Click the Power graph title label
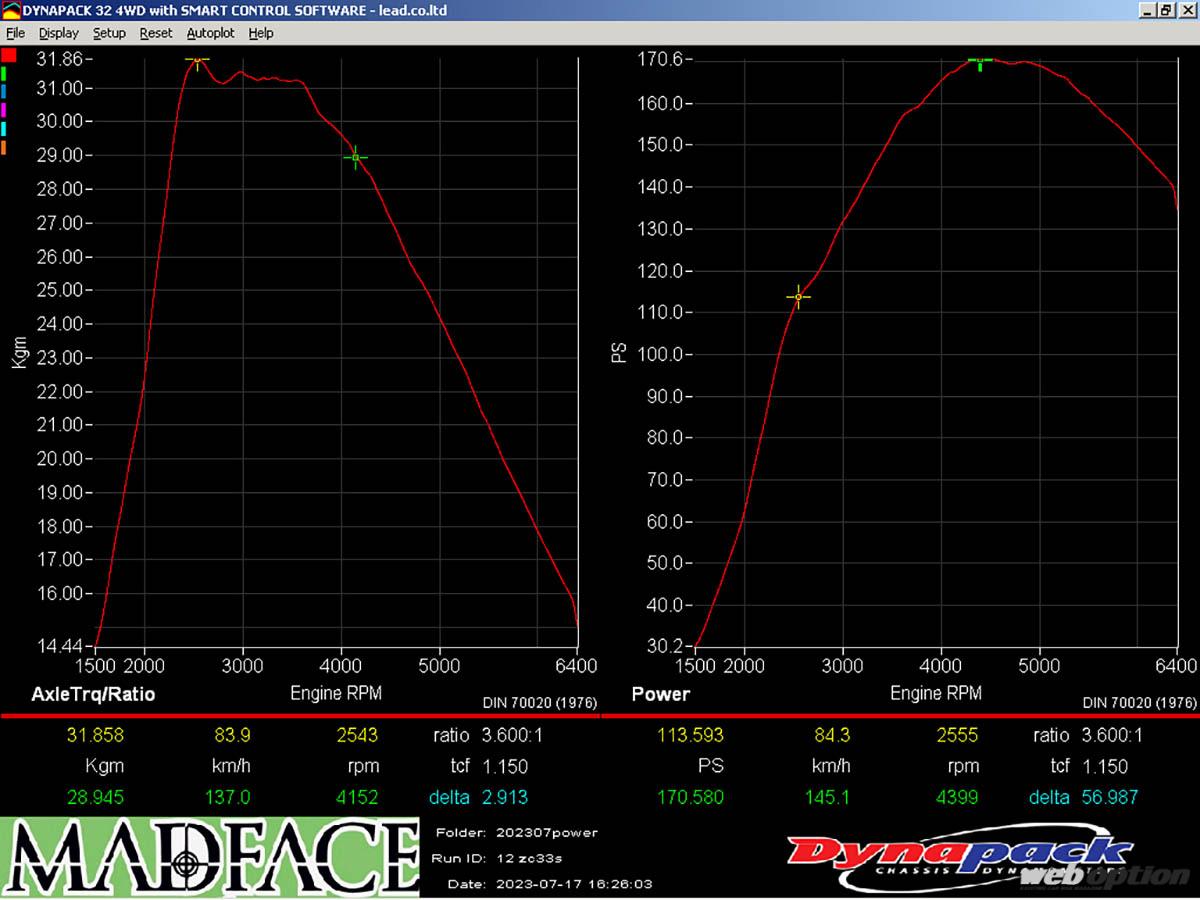The width and height of the screenshot is (1200, 900). 660,694
